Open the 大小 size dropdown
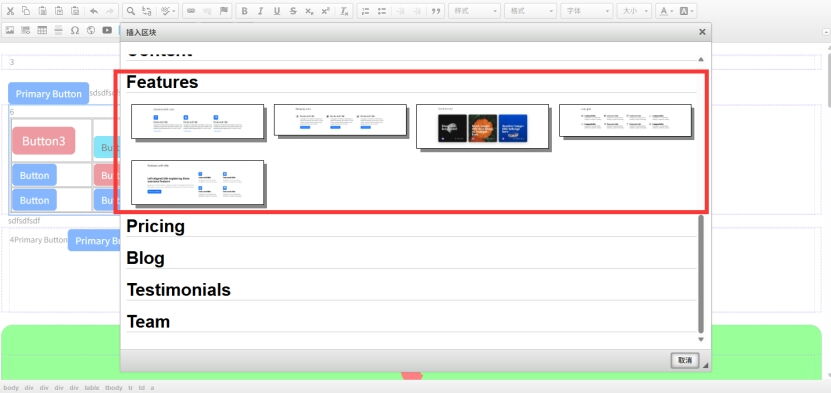 click(634, 11)
